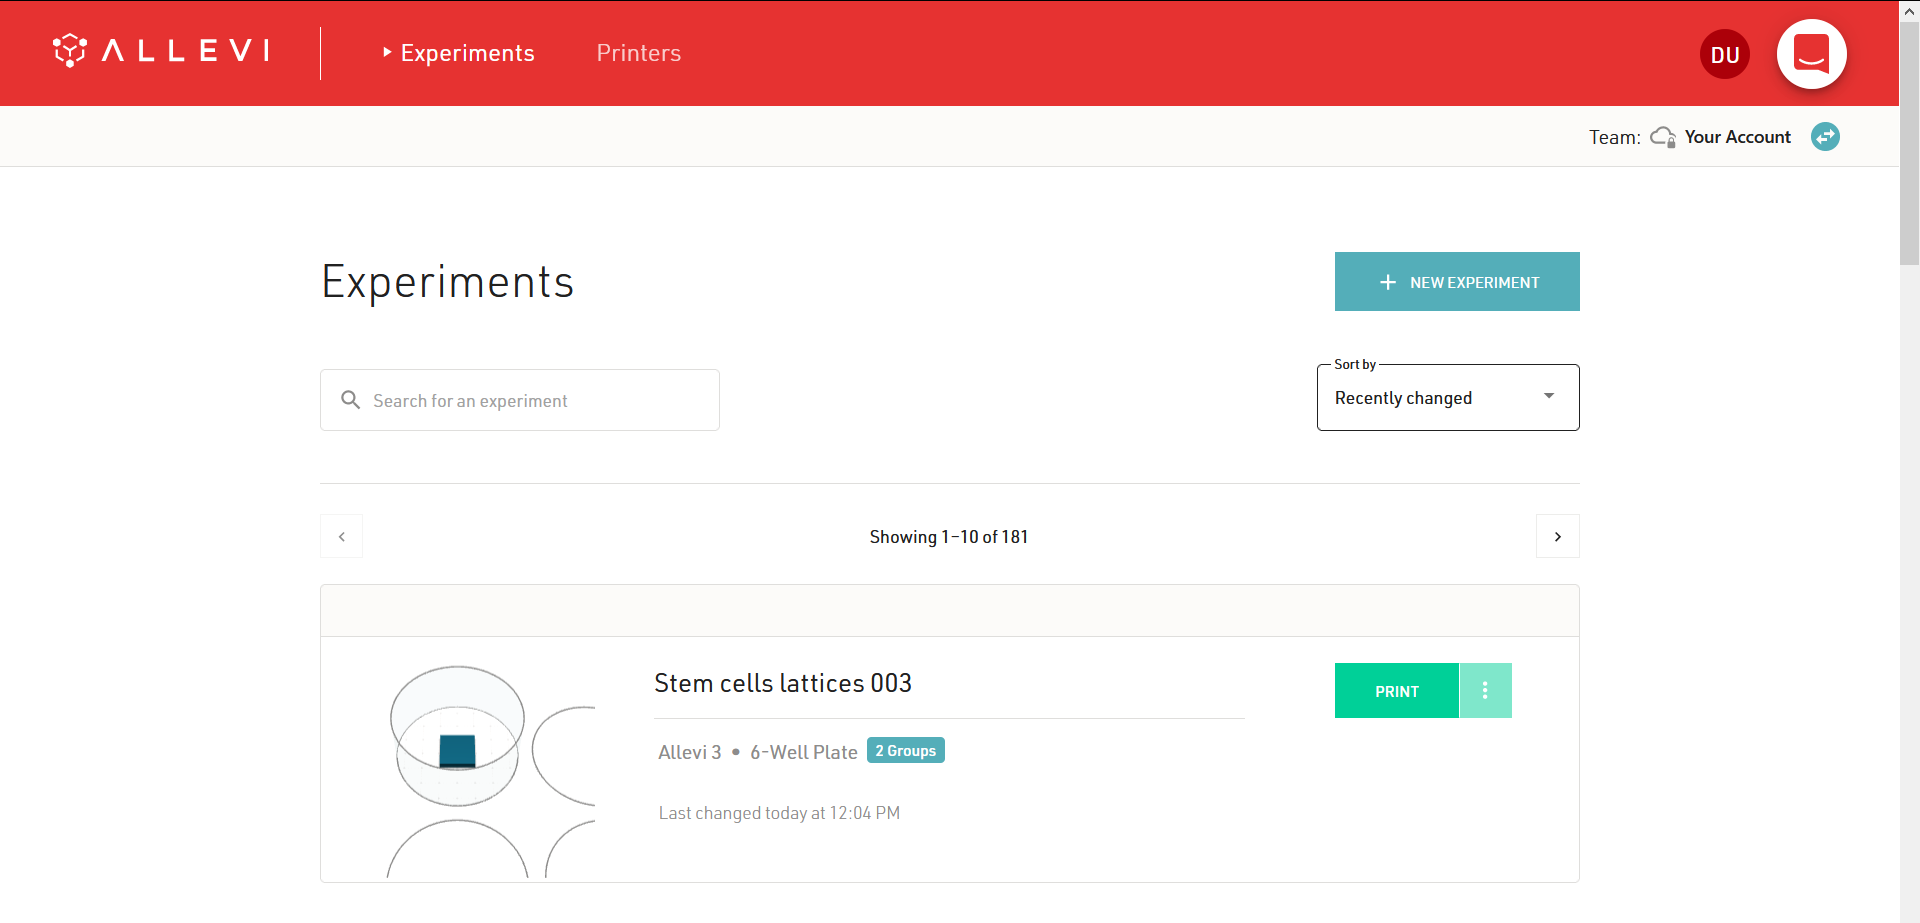Screen dimensions: 1920x923
Task: Click the Allevi logo icon
Action: click(70, 50)
